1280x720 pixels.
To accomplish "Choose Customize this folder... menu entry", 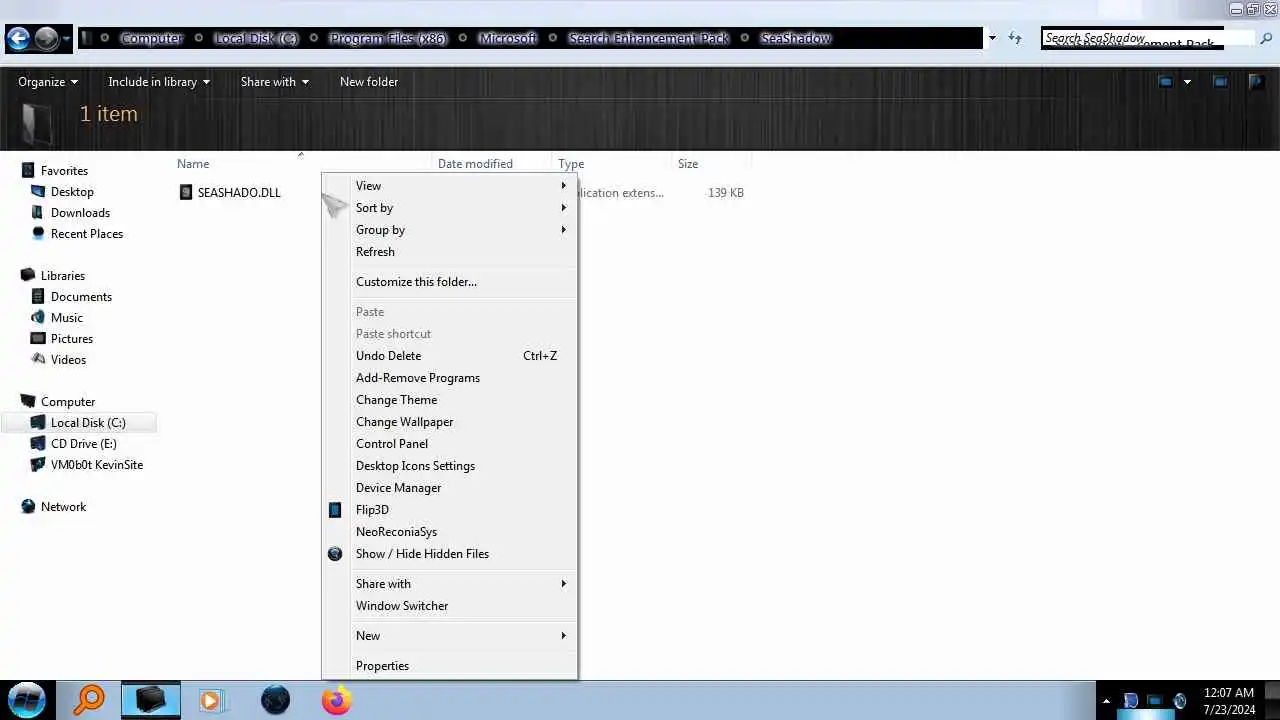I will 449,282.
